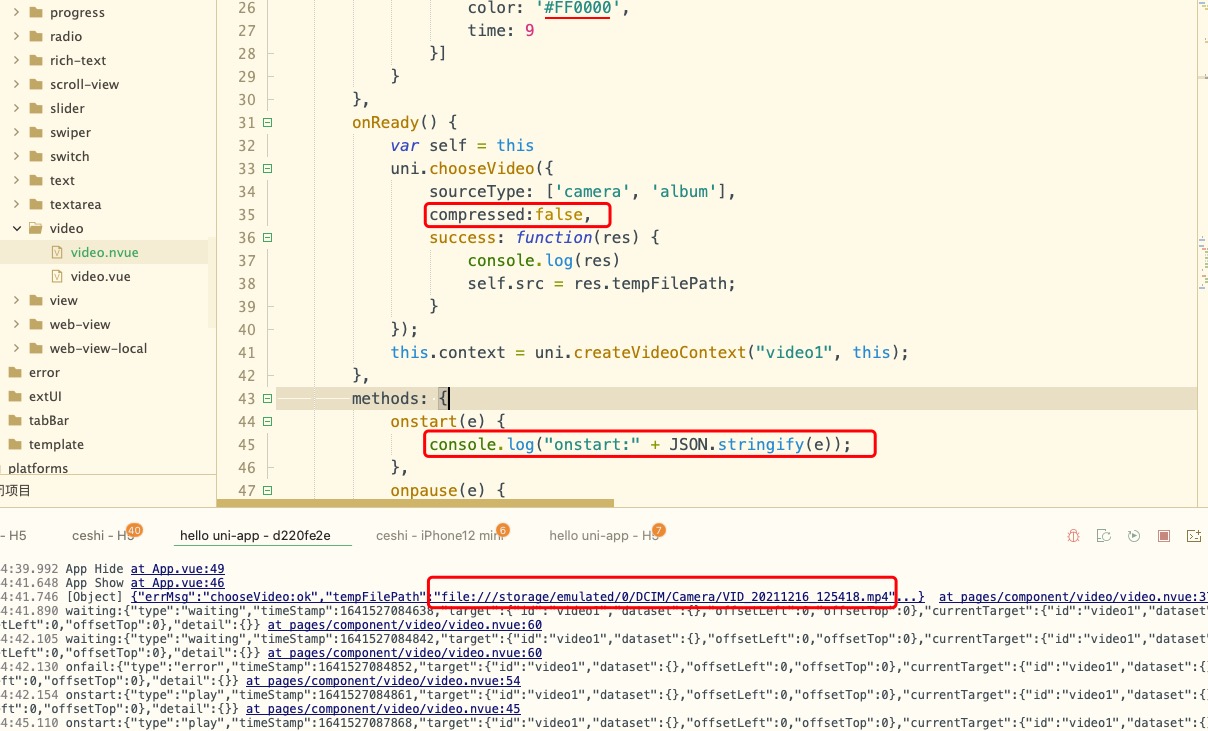
Task: Toggle code fold at line 31 onReady
Action: pyautogui.click(x=267, y=122)
